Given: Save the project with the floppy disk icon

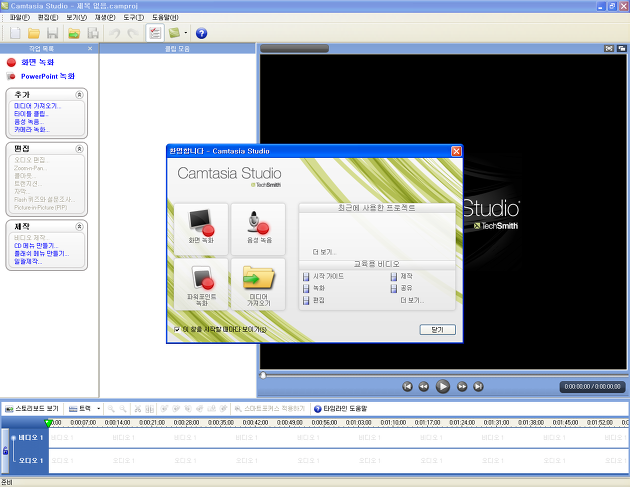Looking at the screenshot, I should tap(53, 33).
